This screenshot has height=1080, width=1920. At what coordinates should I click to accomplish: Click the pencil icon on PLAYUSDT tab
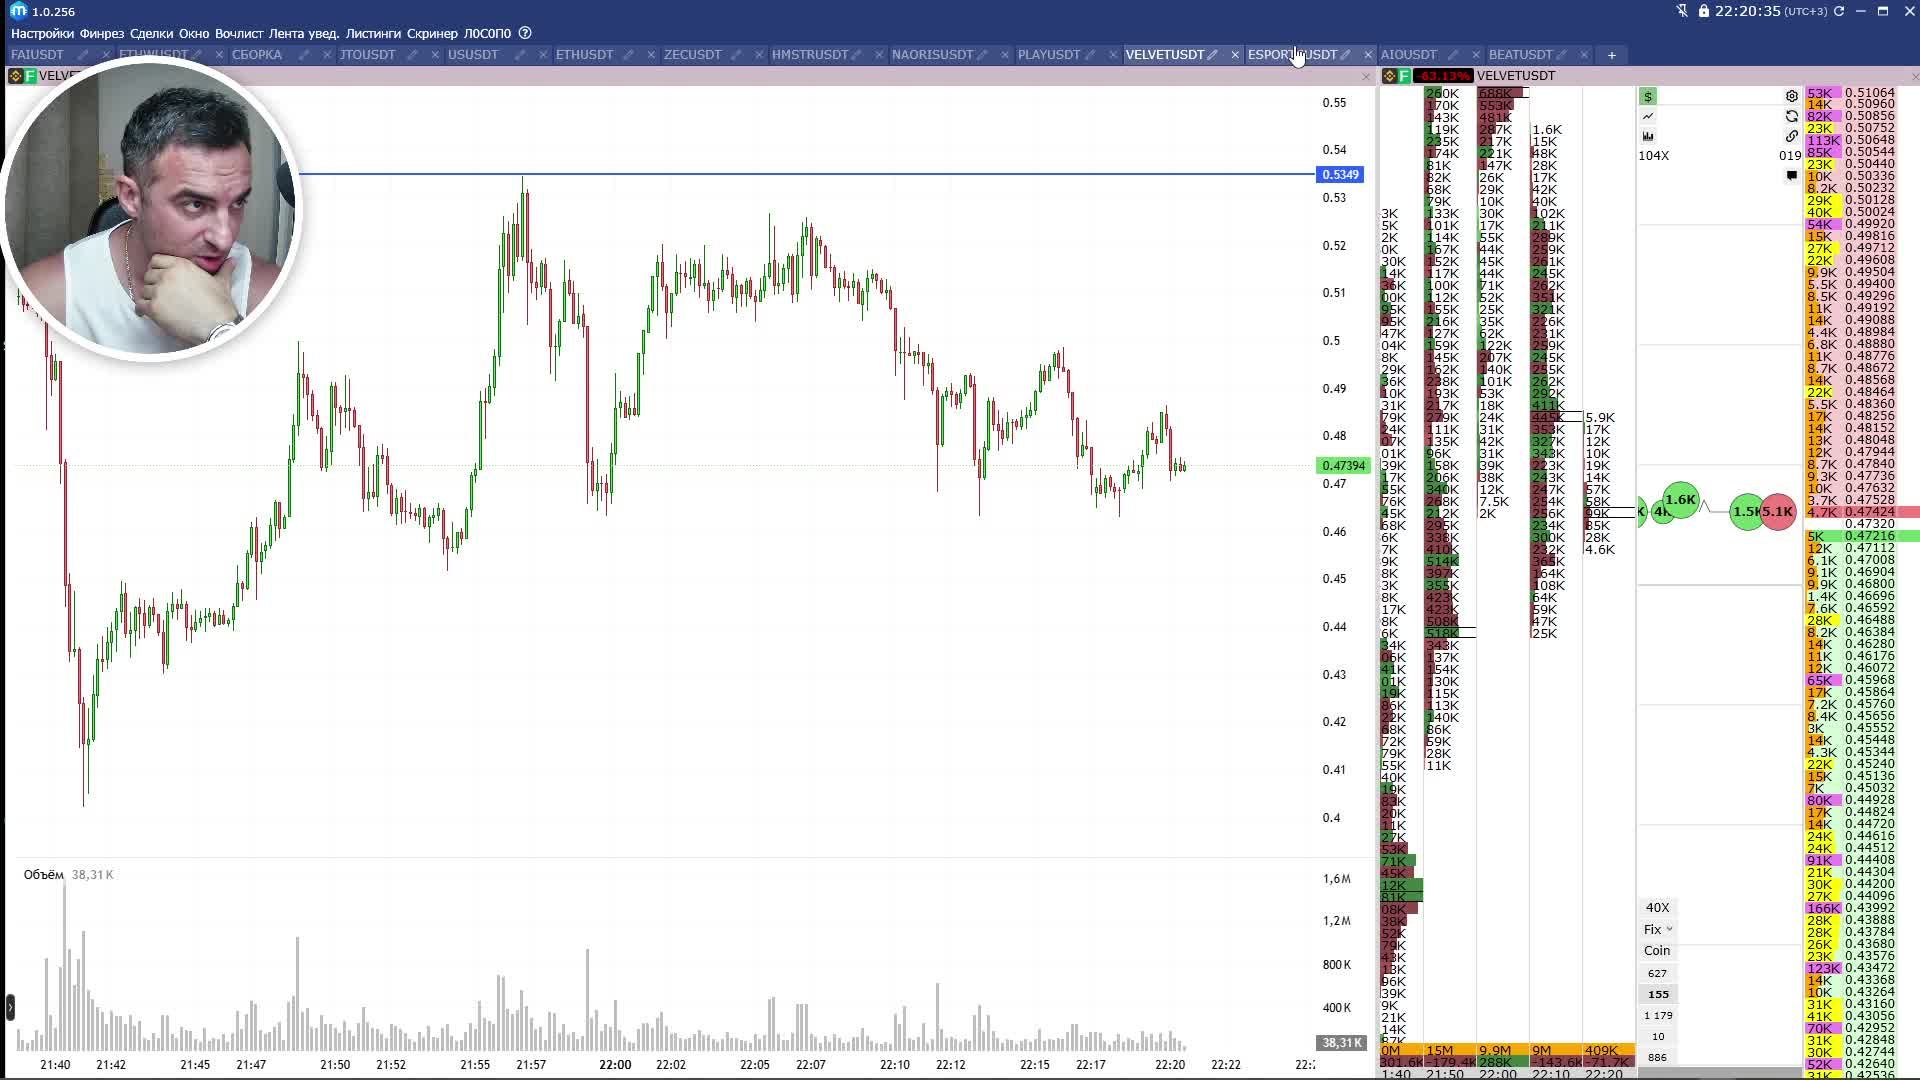tap(1090, 55)
